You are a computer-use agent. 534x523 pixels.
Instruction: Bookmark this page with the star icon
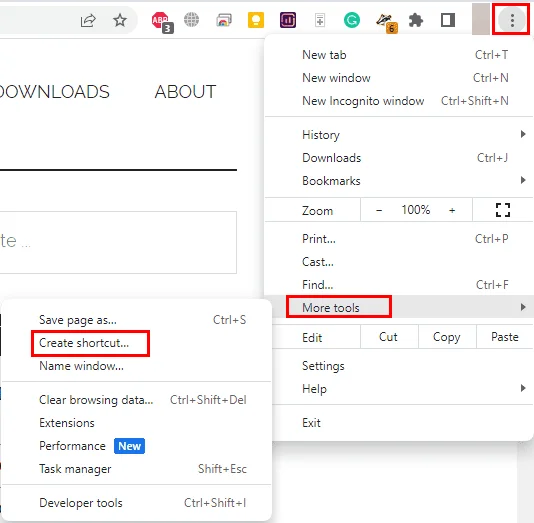120,20
